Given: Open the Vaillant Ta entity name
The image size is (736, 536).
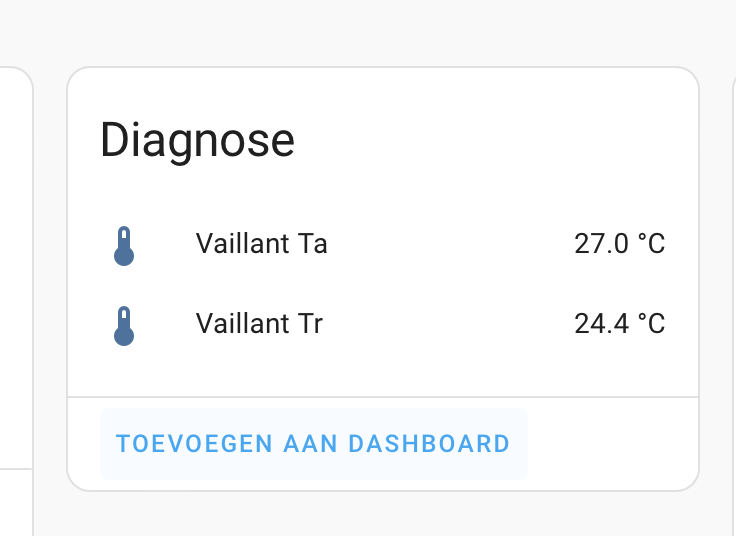Looking at the screenshot, I should [261, 244].
